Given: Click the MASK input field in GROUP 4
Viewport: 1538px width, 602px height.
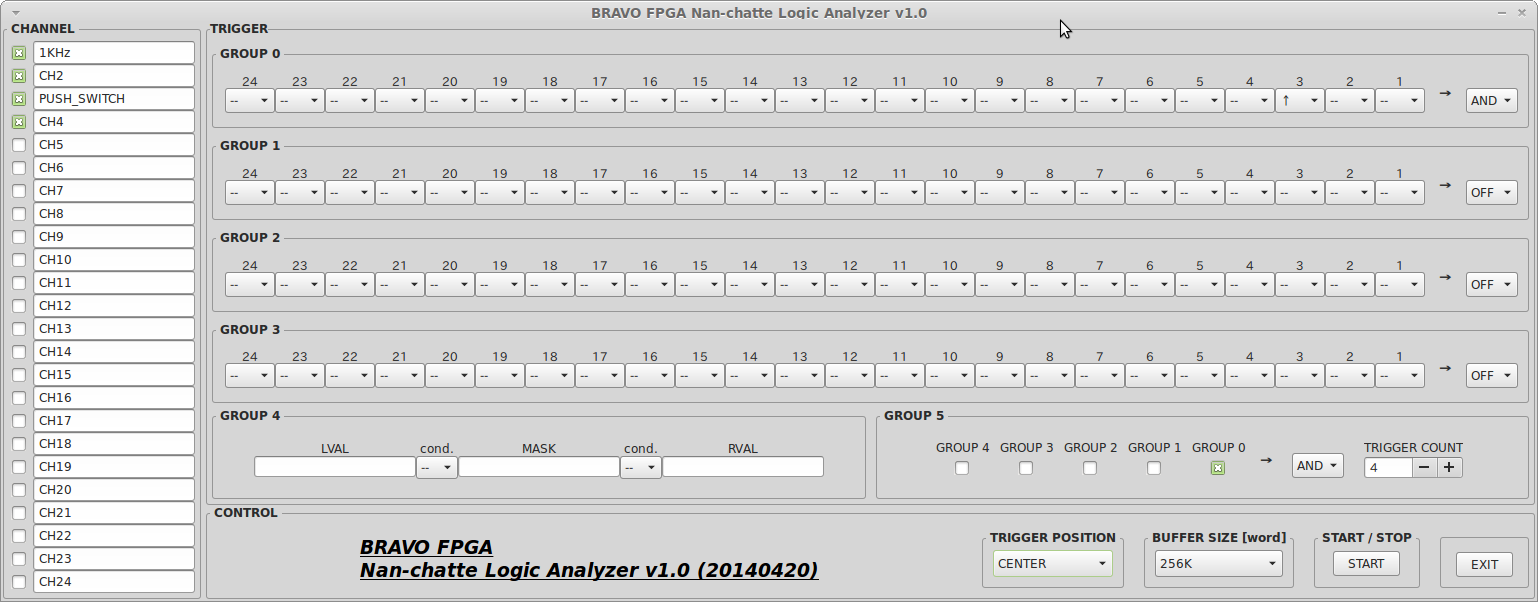Looking at the screenshot, I should point(539,466).
